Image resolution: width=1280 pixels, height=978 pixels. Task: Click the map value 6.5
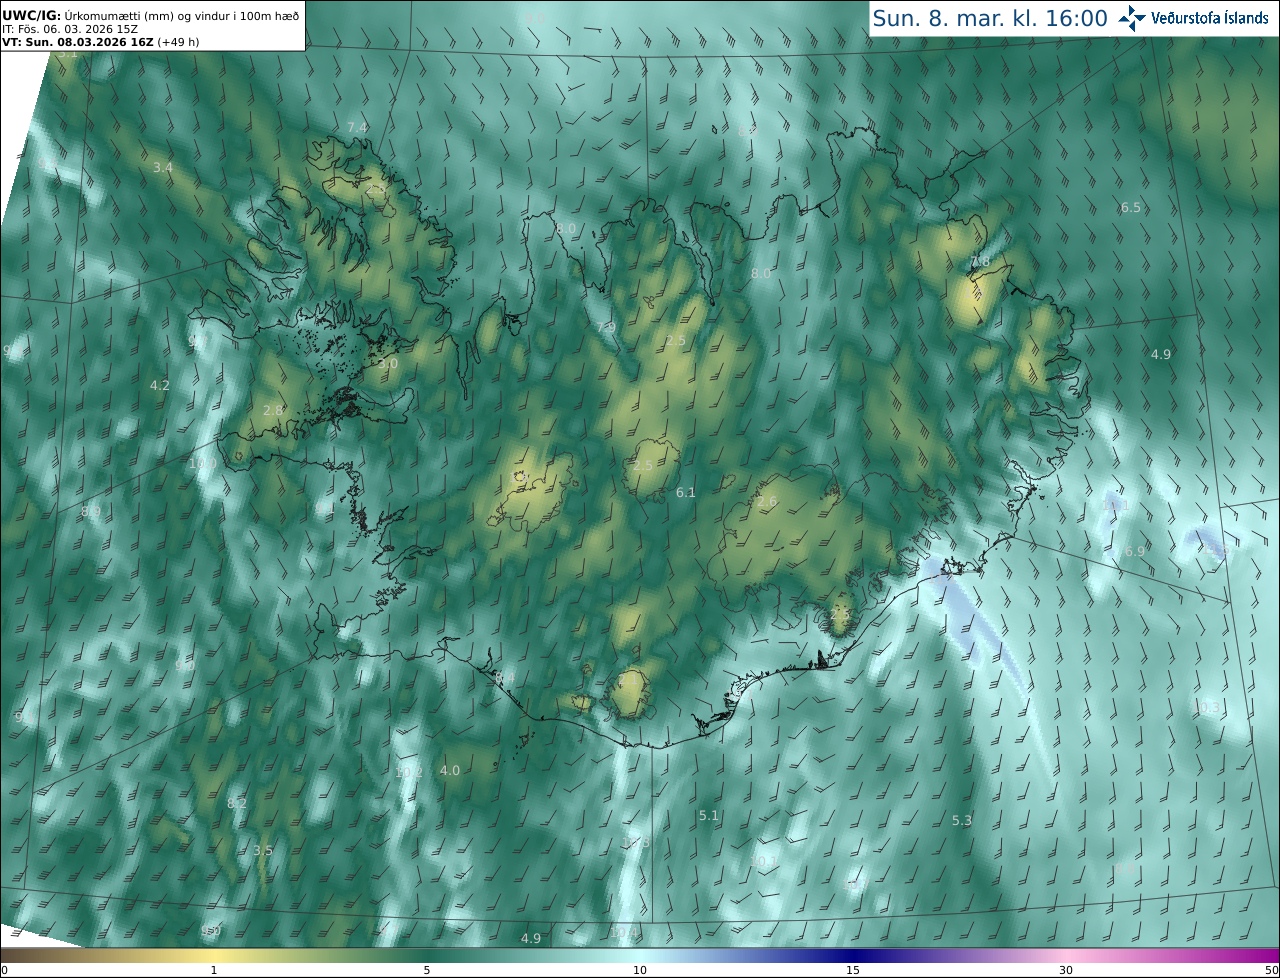[1131, 208]
